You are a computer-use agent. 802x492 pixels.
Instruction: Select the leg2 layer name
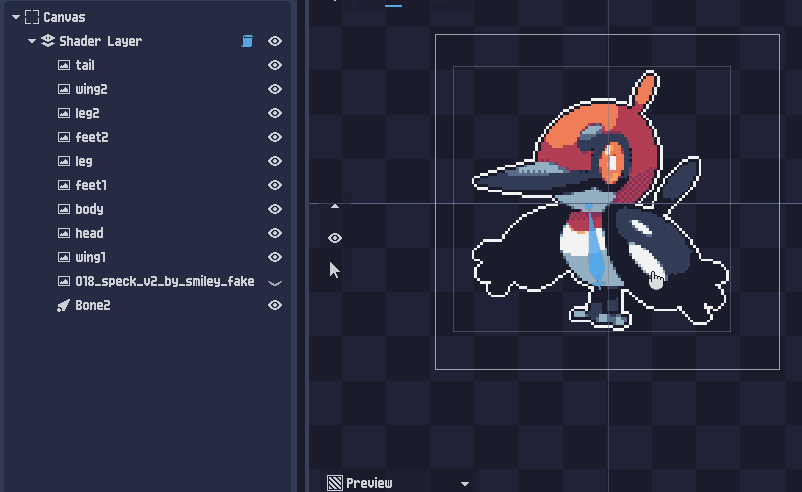tap(87, 113)
